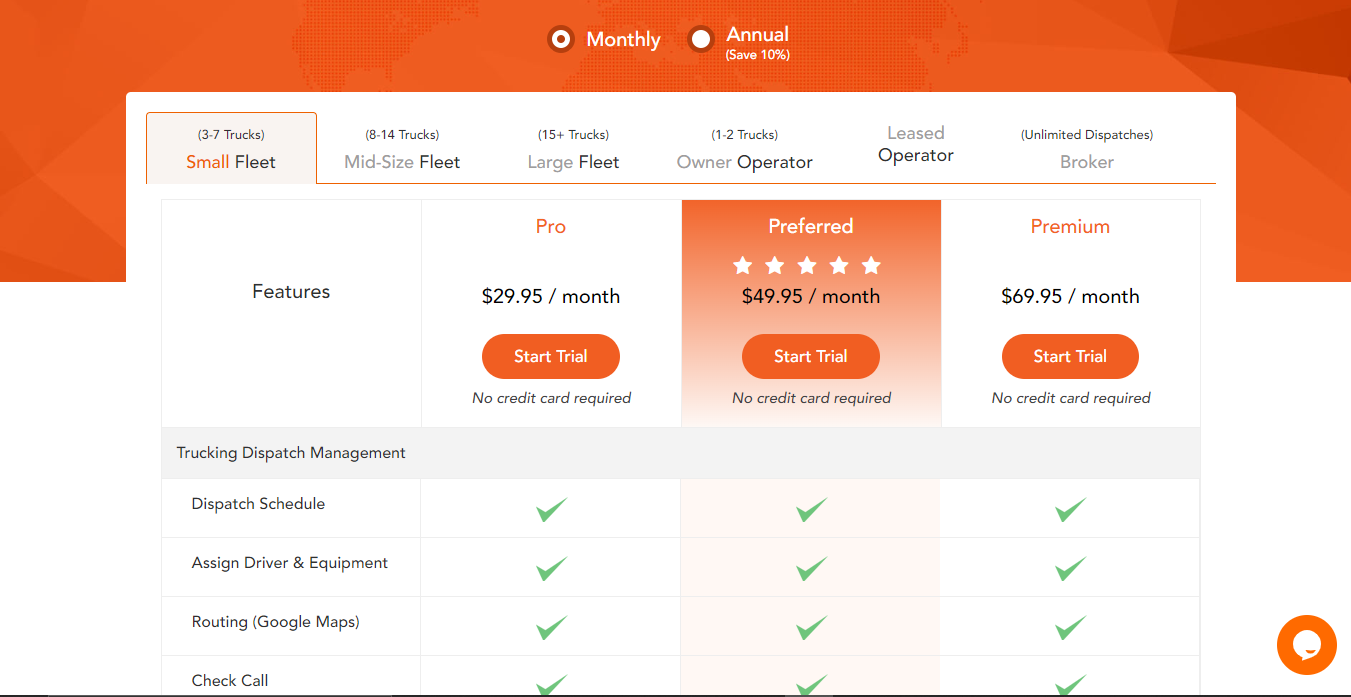Click the Trucking Dispatch Management section header

tap(291, 453)
